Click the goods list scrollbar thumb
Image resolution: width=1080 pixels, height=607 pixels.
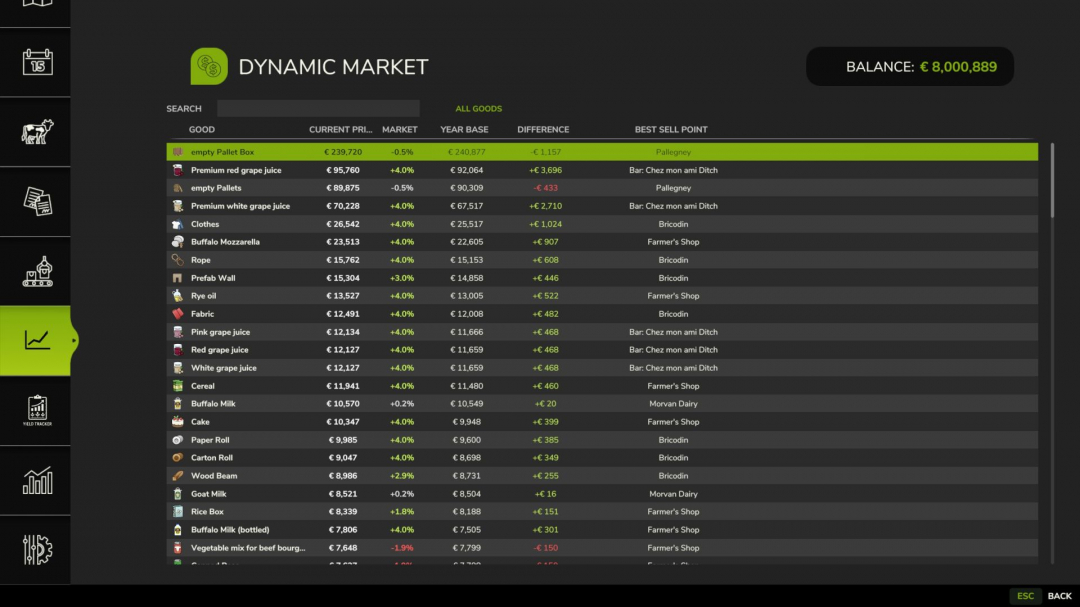click(x=1052, y=181)
